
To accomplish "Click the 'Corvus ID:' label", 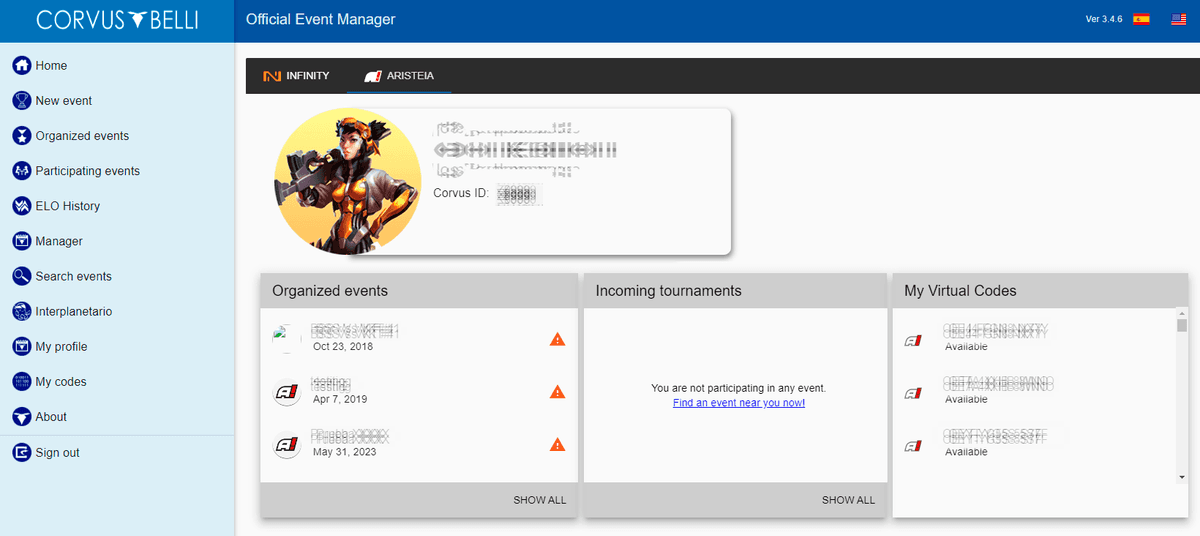I will [x=461, y=193].
